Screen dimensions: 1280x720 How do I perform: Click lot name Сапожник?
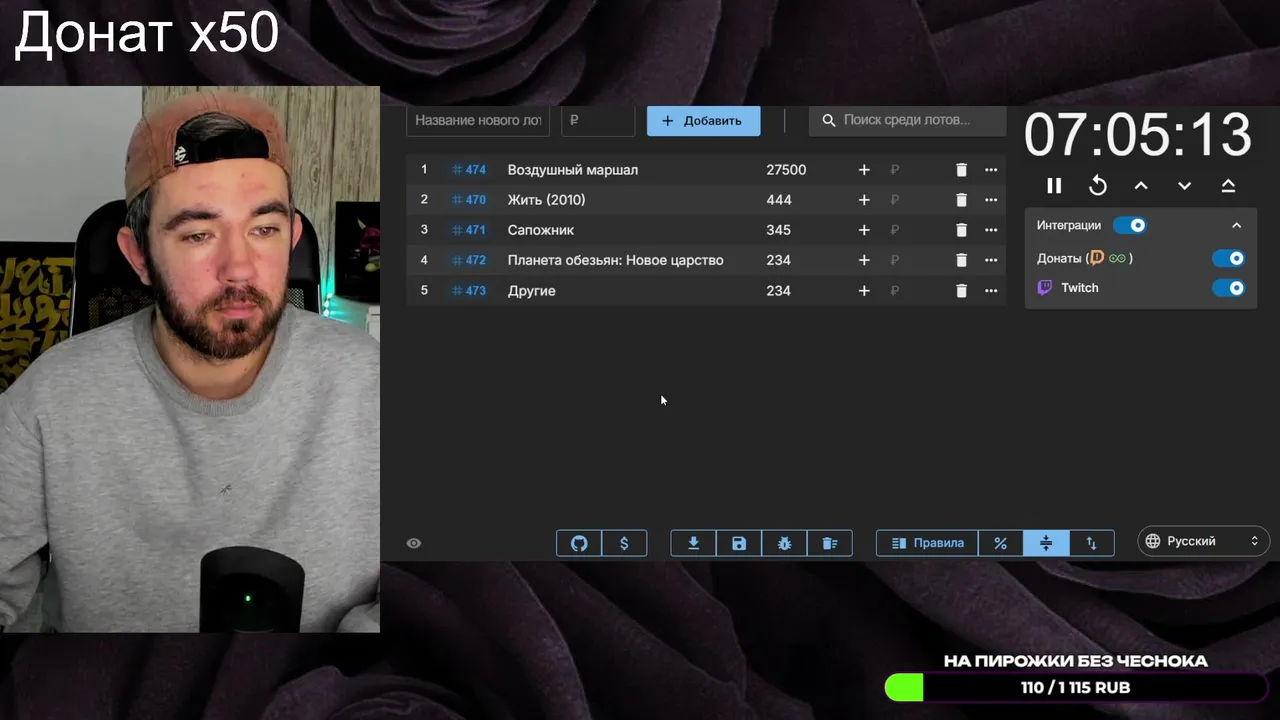point(540,230)
